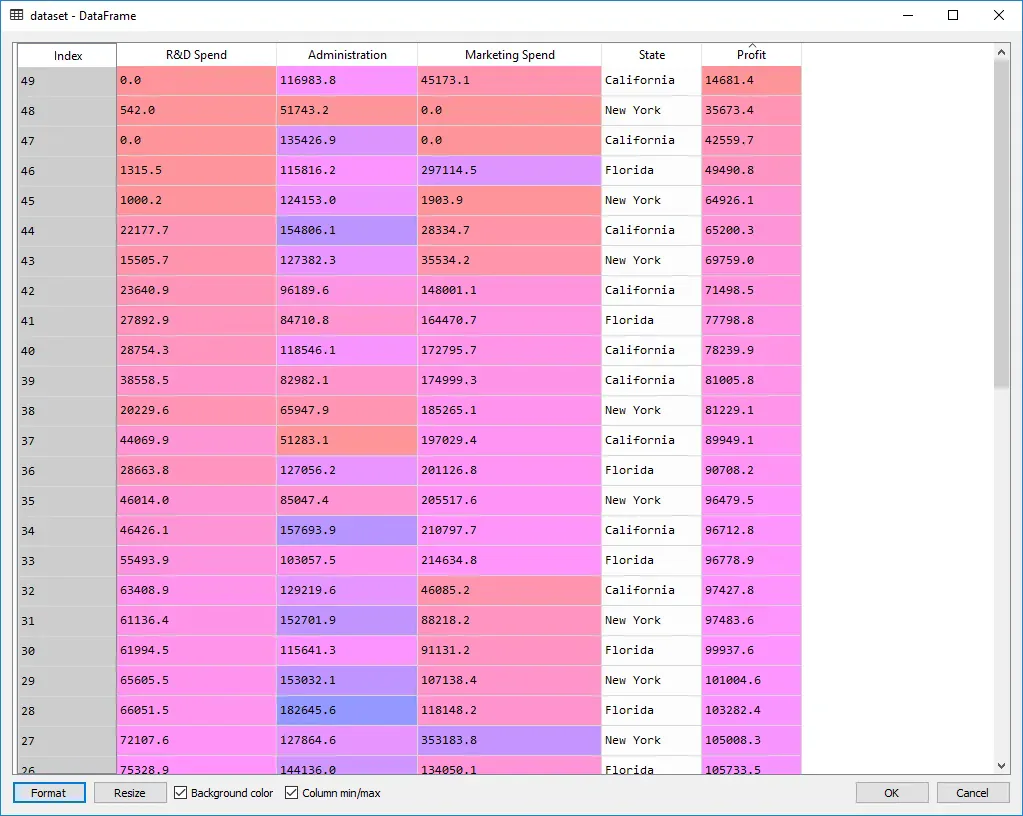Select row index 37
The width and height of the screenshot is (1023, 816).
point(67,441)
